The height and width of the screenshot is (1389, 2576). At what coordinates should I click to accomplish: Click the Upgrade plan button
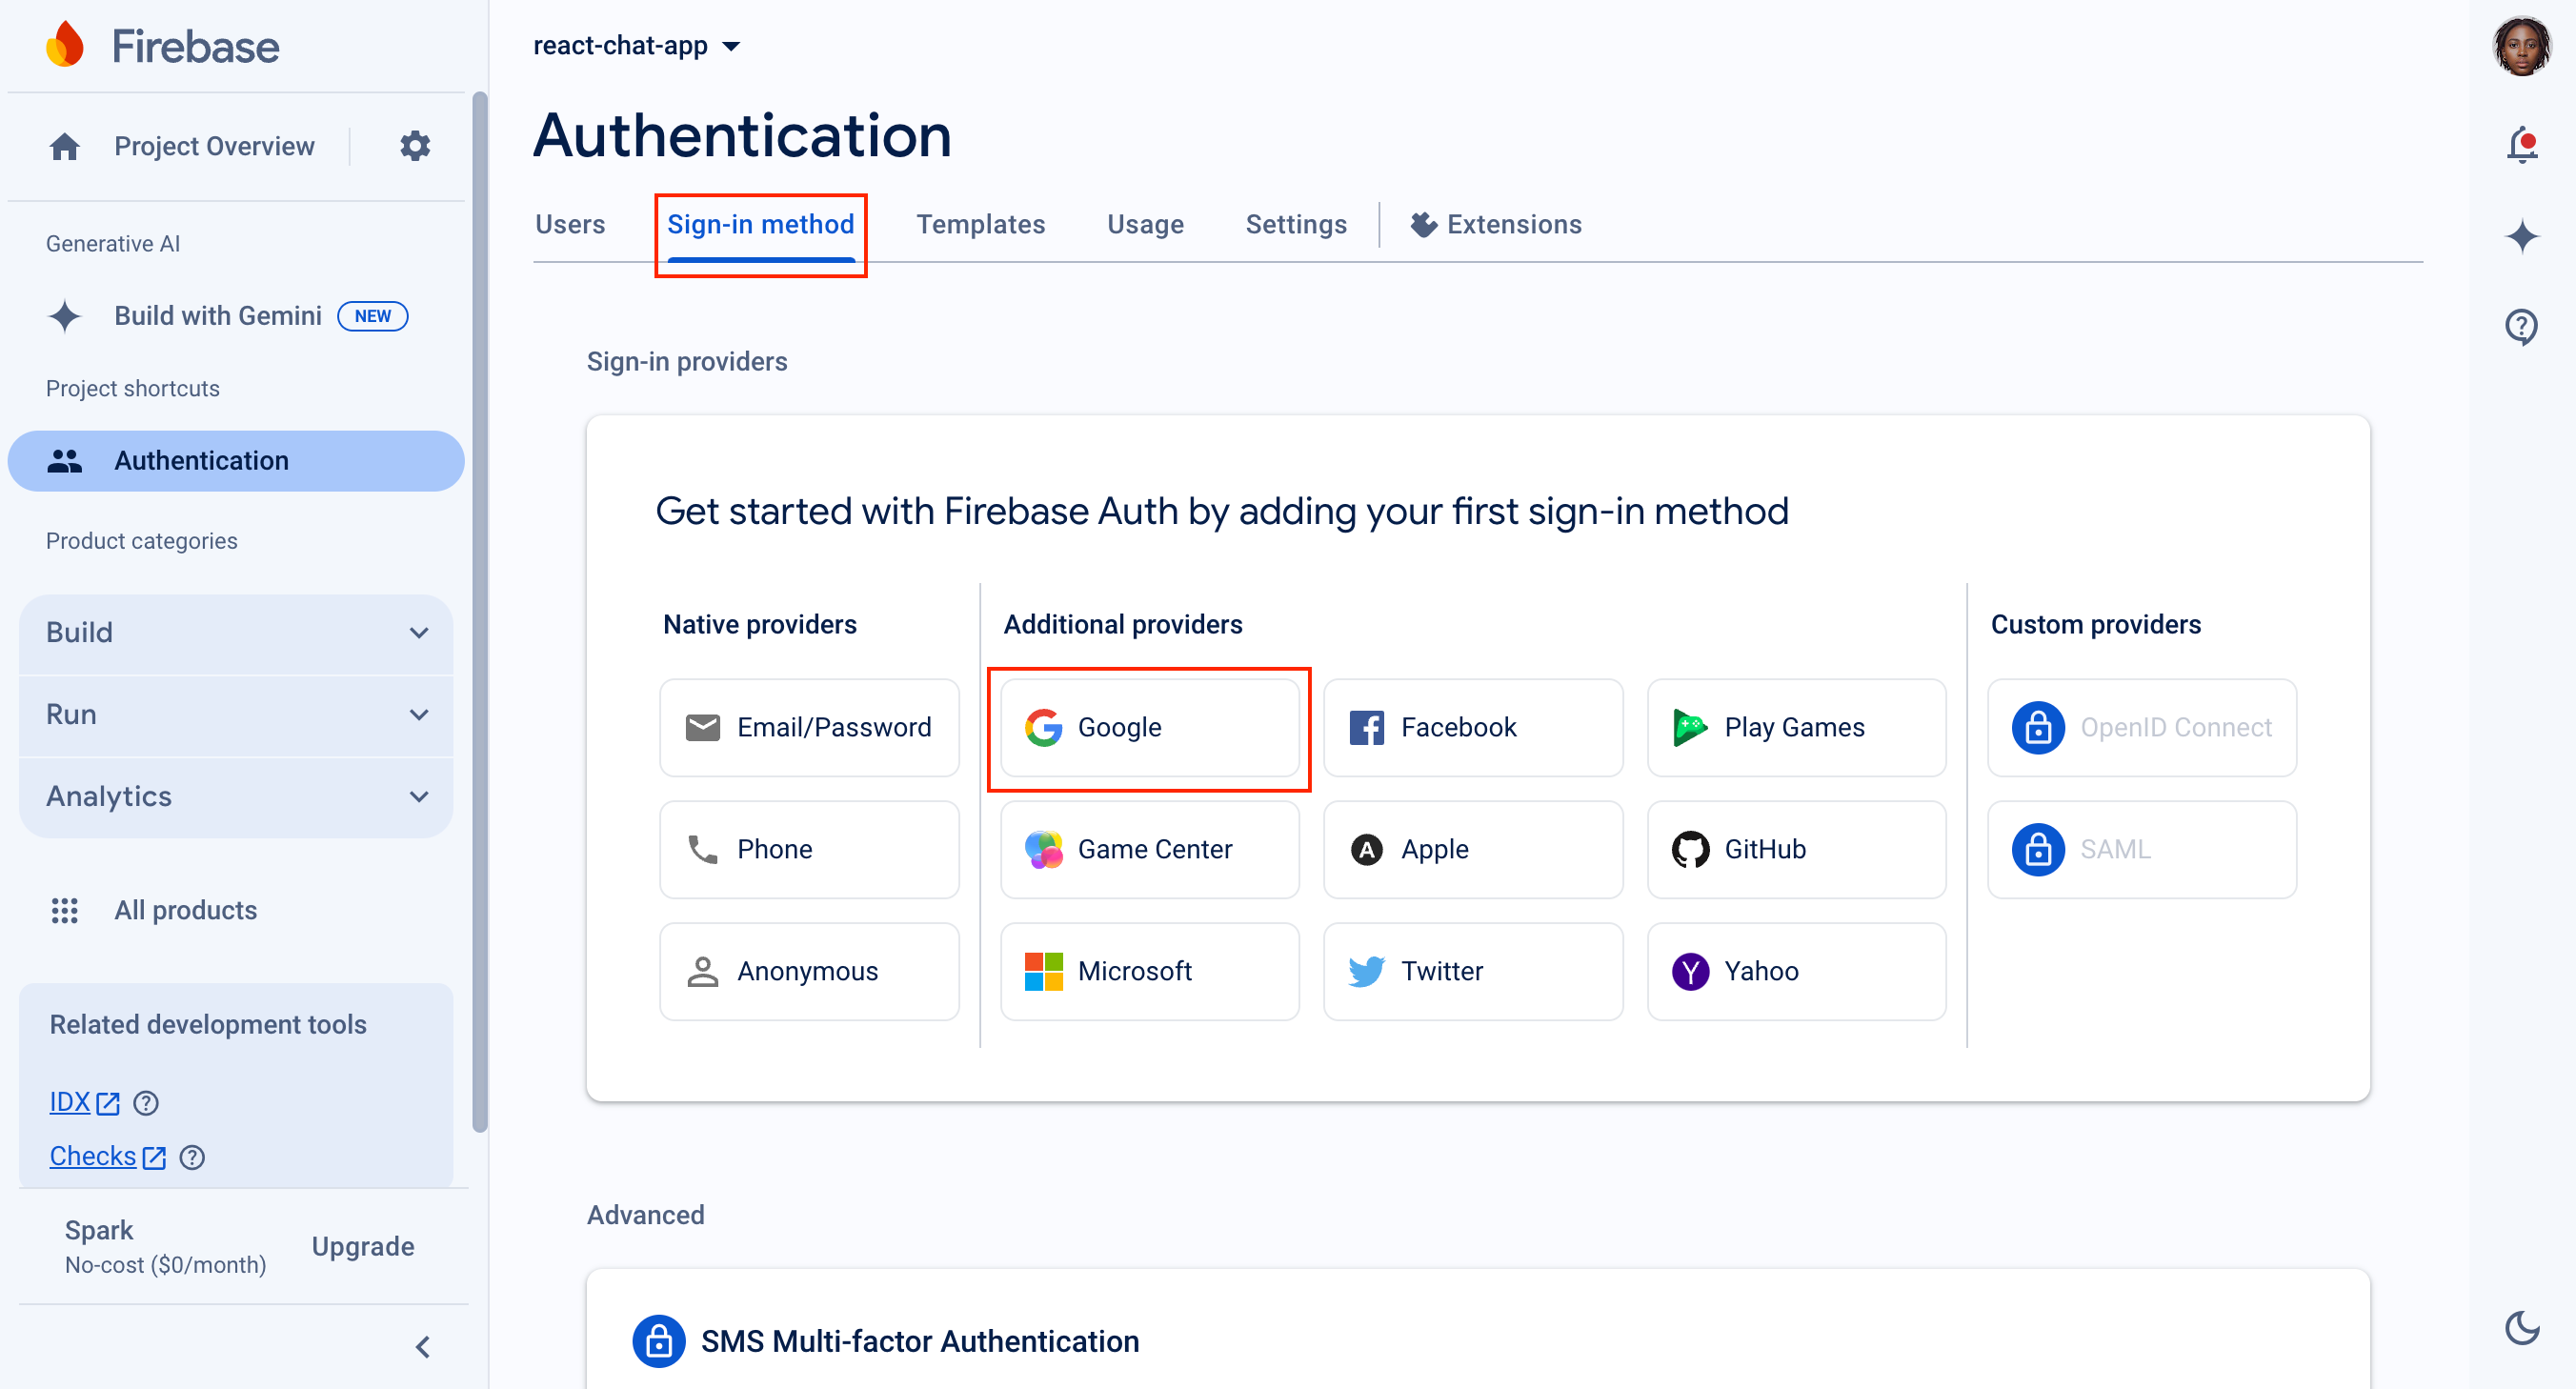pos(363,1246)
